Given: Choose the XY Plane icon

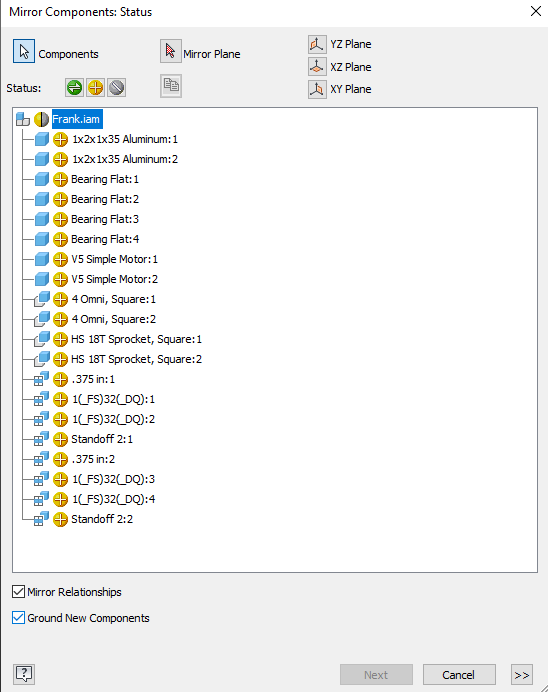Looking at the screenshot, I should [317, 89].
